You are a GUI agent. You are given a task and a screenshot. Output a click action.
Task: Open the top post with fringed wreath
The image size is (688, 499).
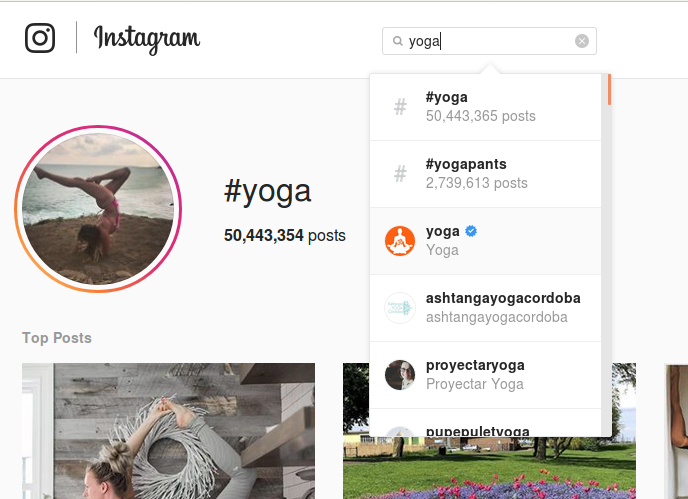point(168,431)
